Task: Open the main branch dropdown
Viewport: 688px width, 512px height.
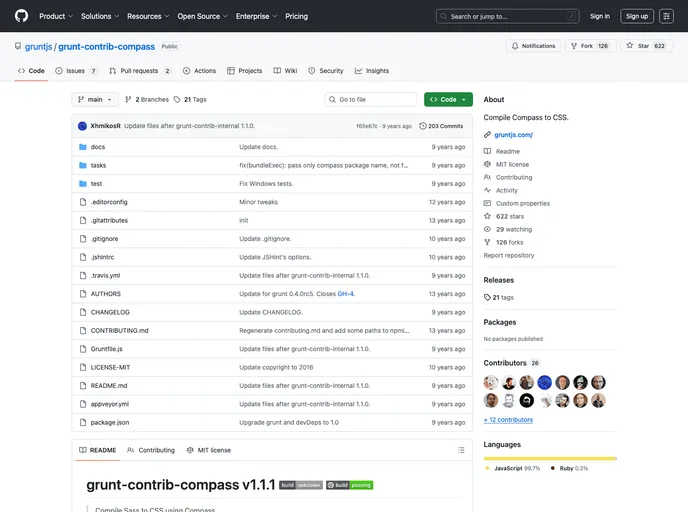Action: coord(95,100)
